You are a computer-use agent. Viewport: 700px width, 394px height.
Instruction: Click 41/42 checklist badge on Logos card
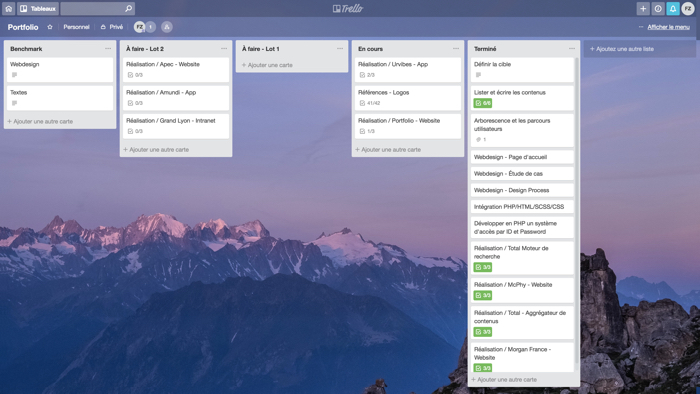[370, 103]
